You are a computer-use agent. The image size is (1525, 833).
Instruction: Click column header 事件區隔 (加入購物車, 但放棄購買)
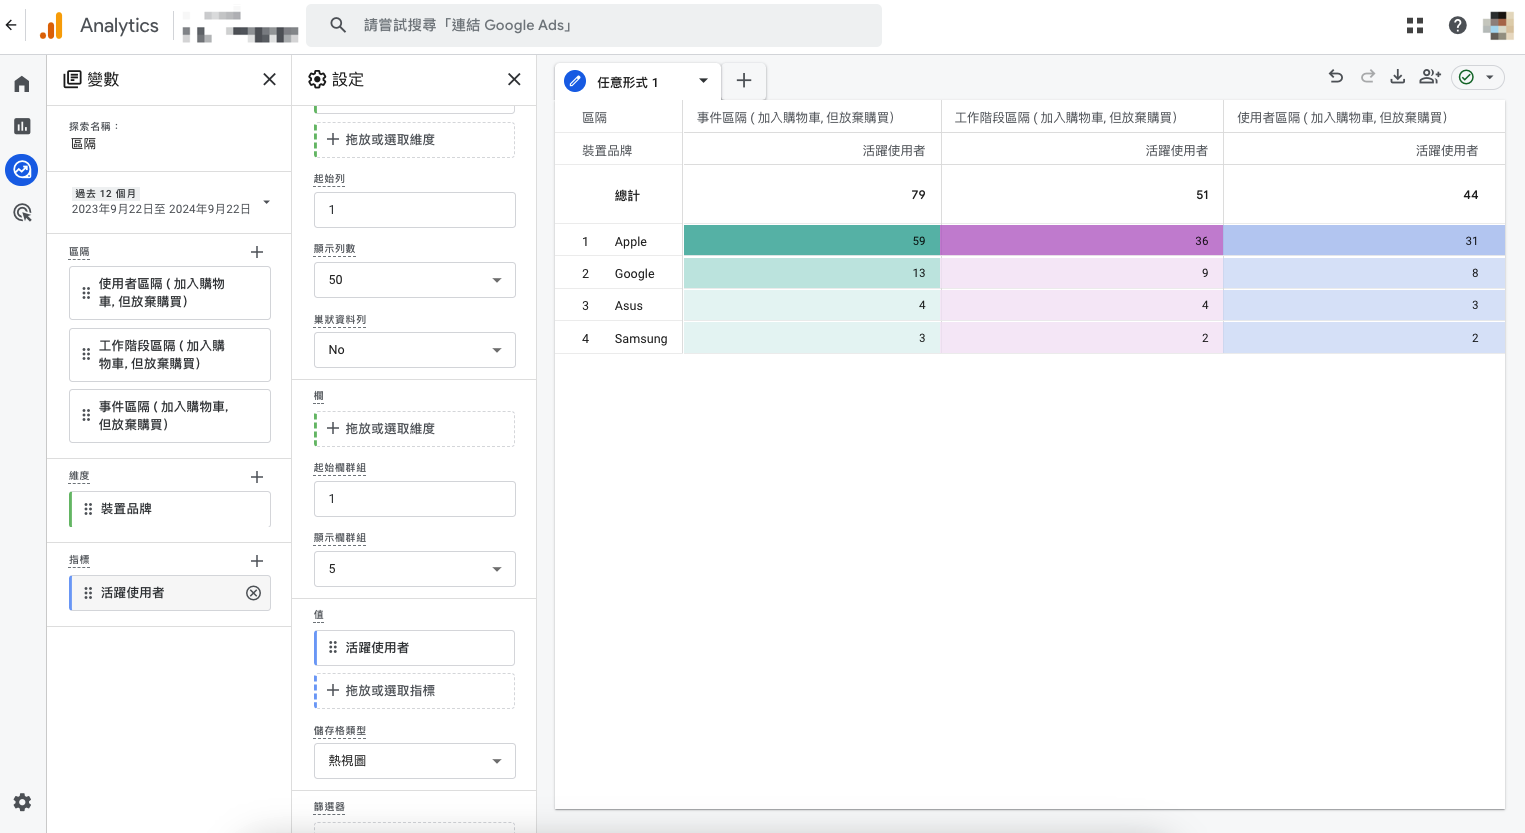[795, 118]
